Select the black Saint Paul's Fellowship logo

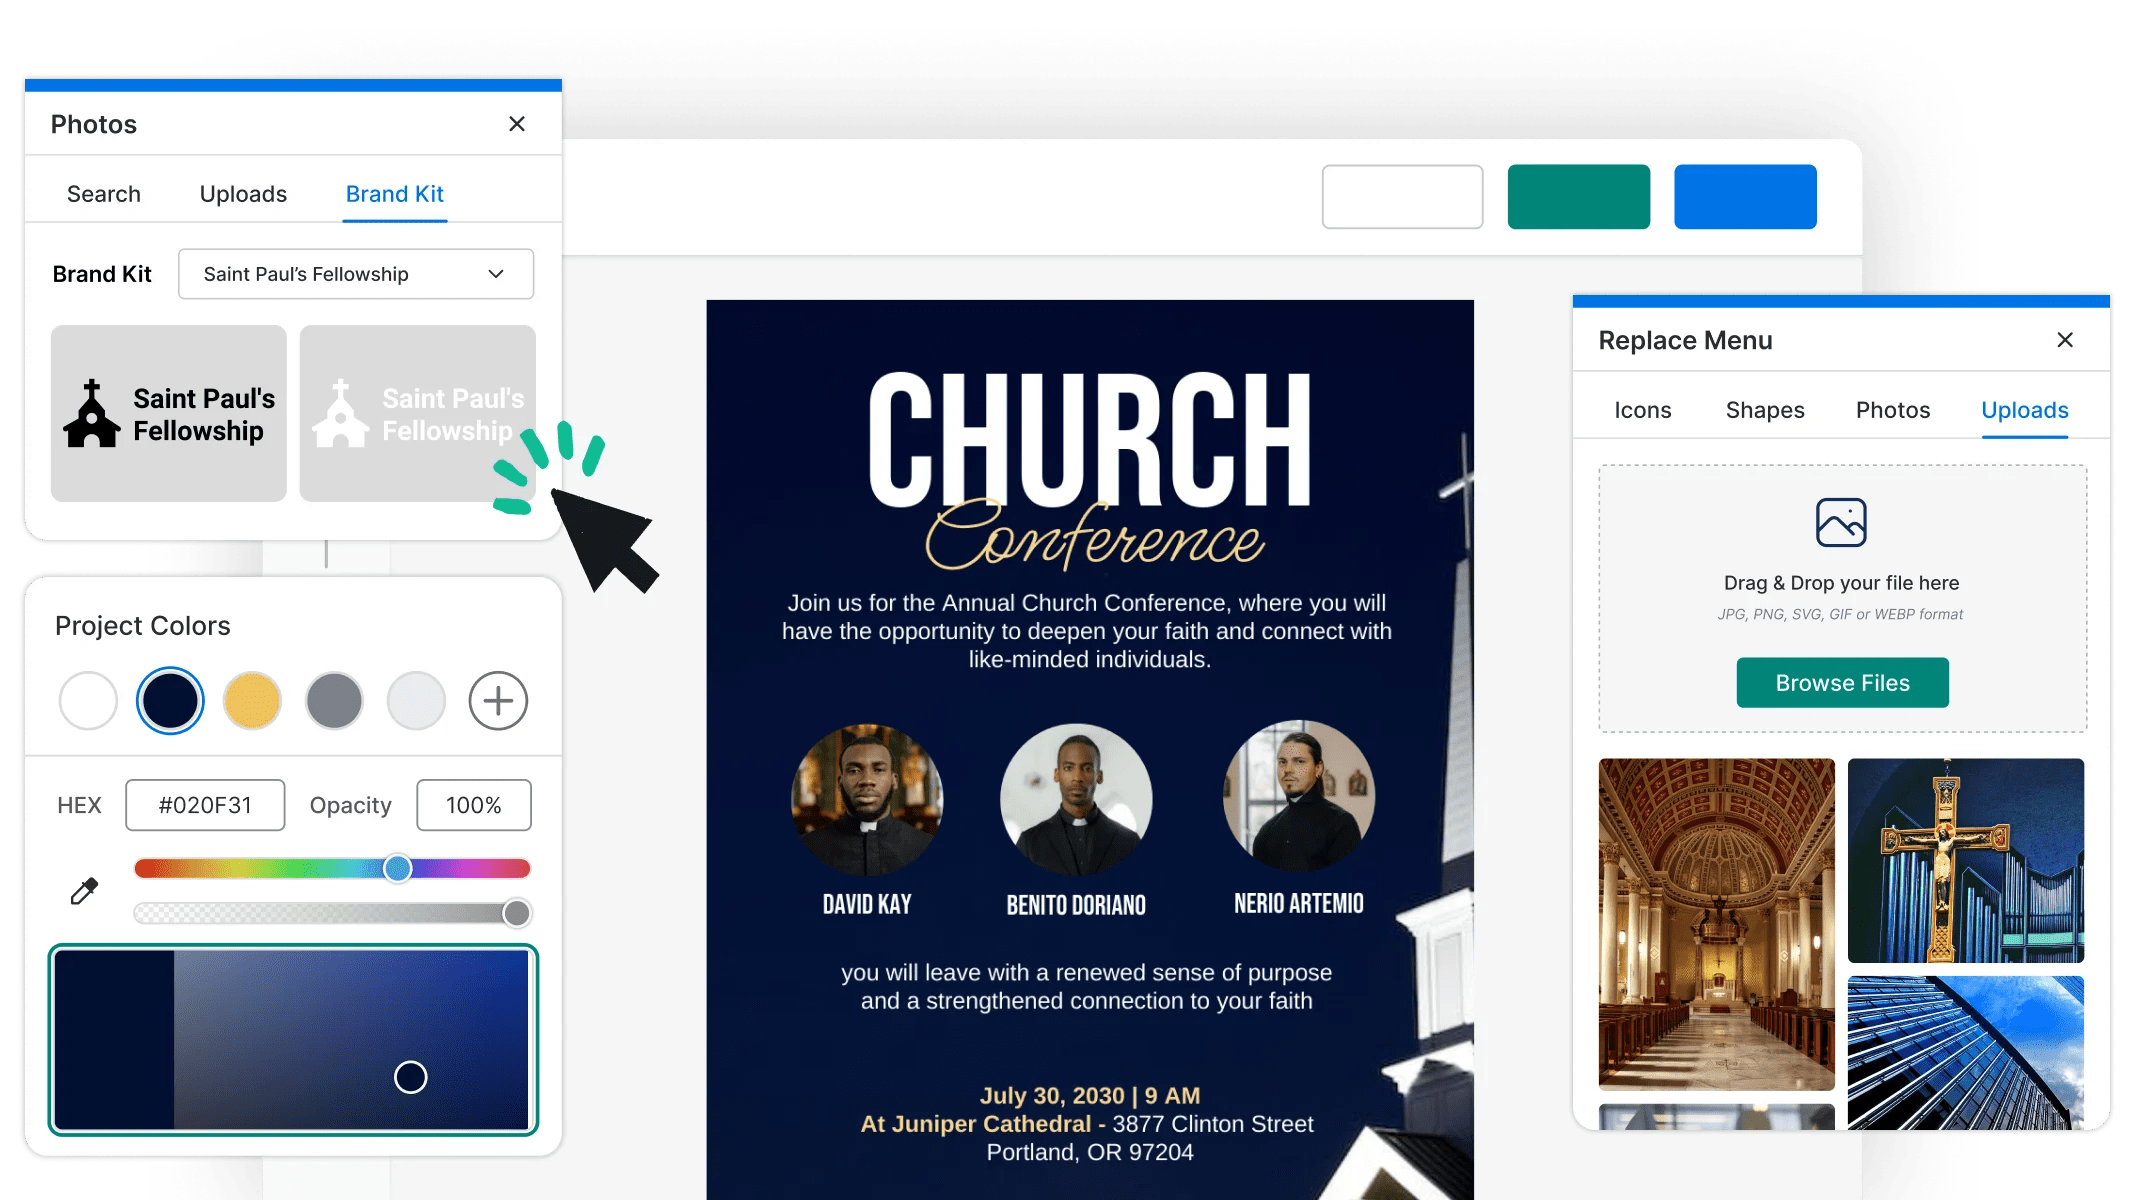pos(169,413)
